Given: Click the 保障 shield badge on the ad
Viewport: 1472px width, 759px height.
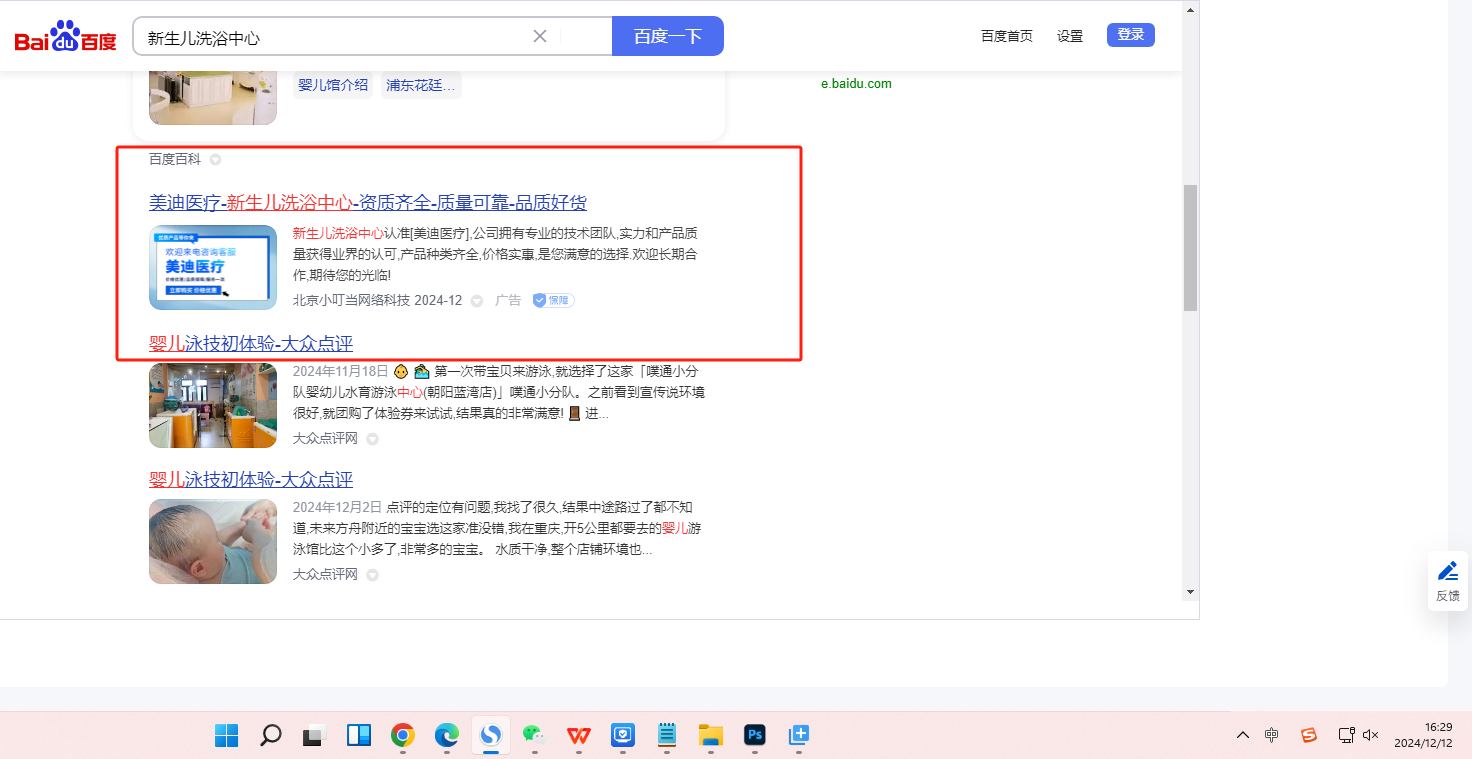Looking at the screenshot, I should pyautogui.click(x=553, y=300).
